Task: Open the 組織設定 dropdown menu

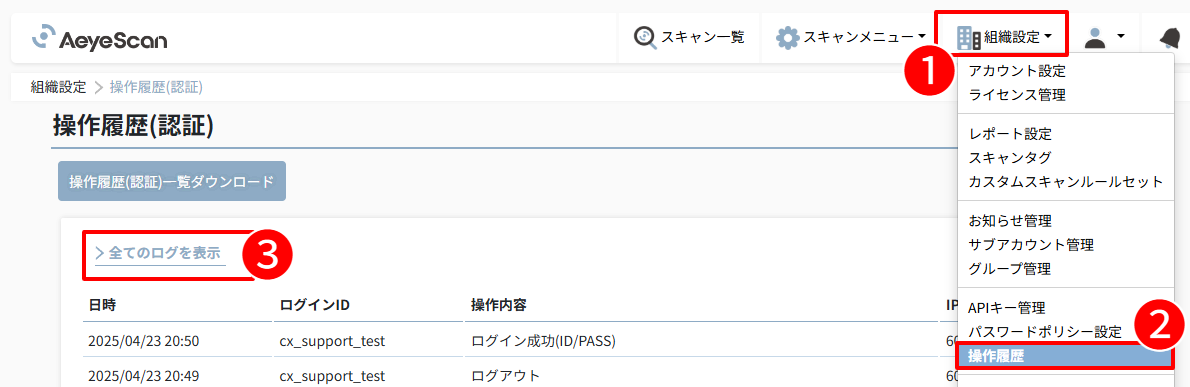Action: (1002, 36)
